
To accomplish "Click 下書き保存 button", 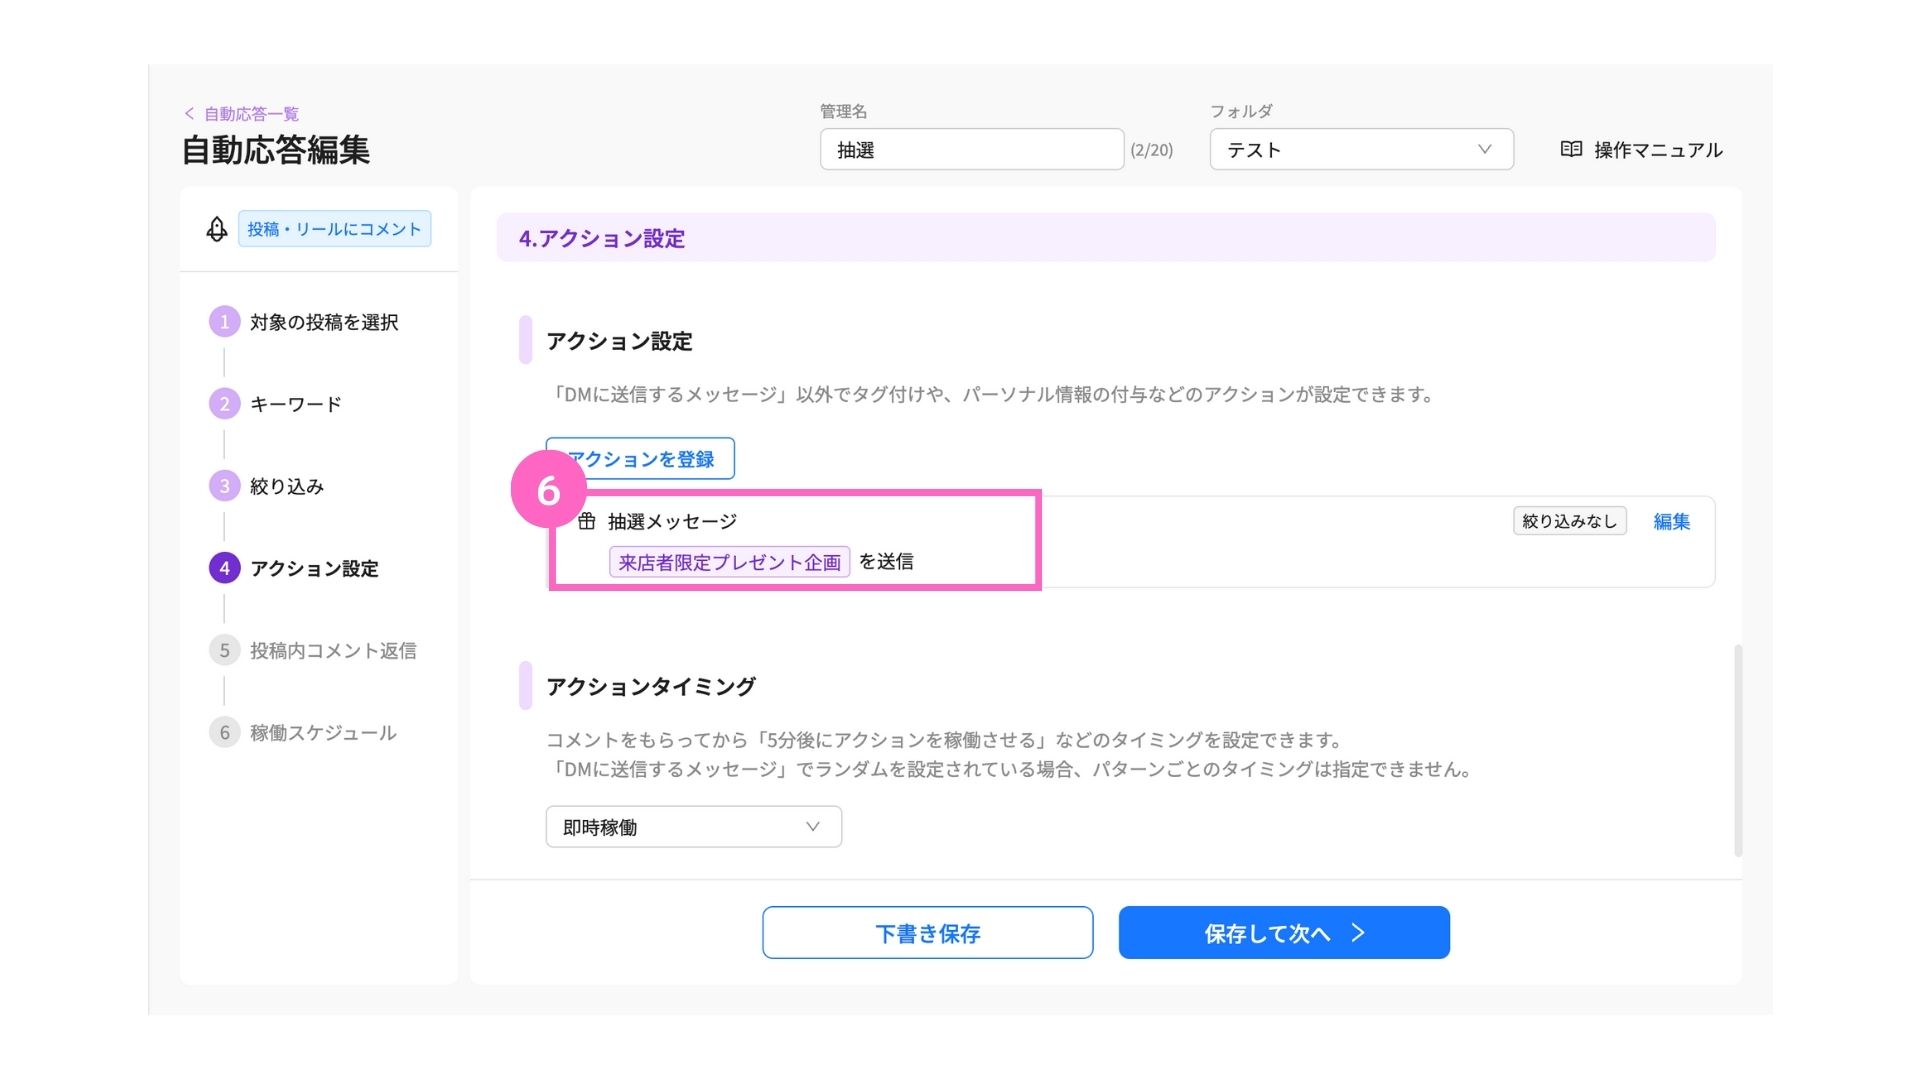I will 927,933.
